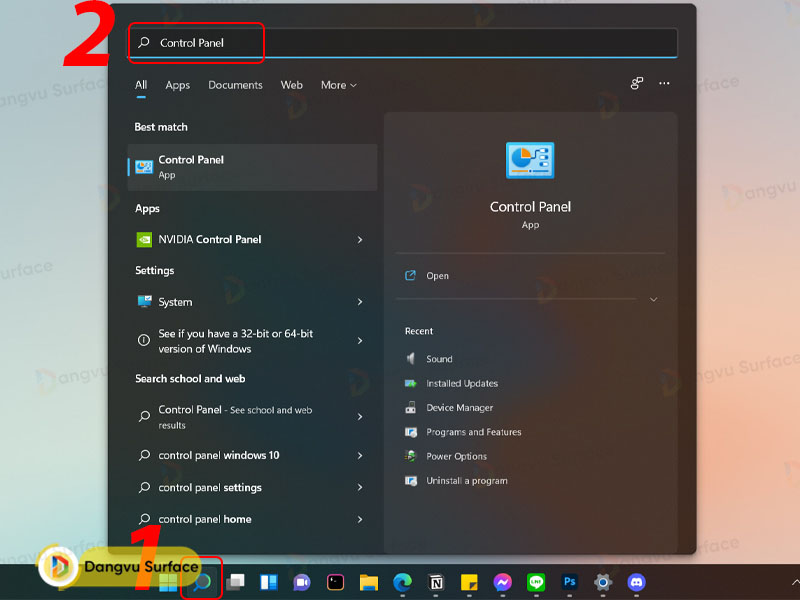Expand the More search filter menu
This screenshot has width=800, height=600.
(339, 85)
